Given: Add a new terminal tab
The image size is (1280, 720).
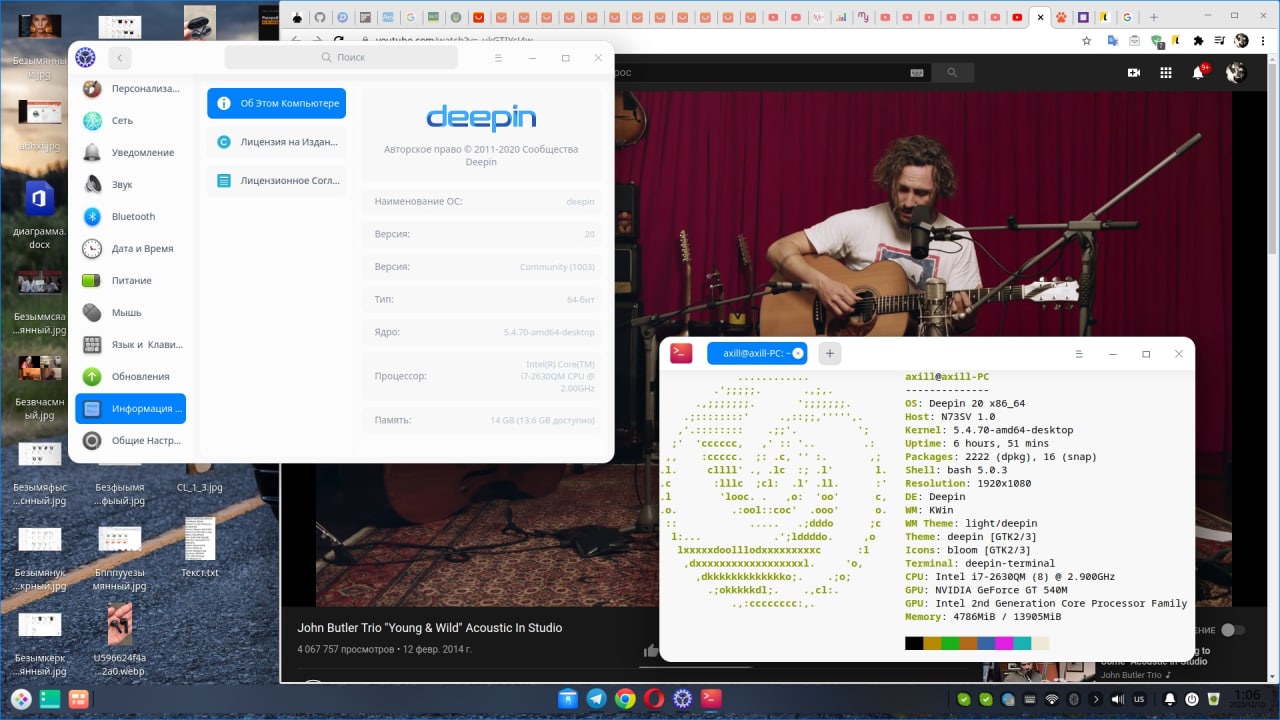Looking at the screenshot, I should point(829,353).
